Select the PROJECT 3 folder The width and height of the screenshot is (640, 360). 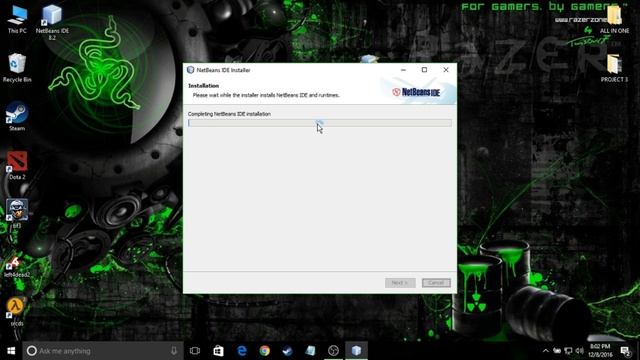pyautogui.click(x=614, y=68)
